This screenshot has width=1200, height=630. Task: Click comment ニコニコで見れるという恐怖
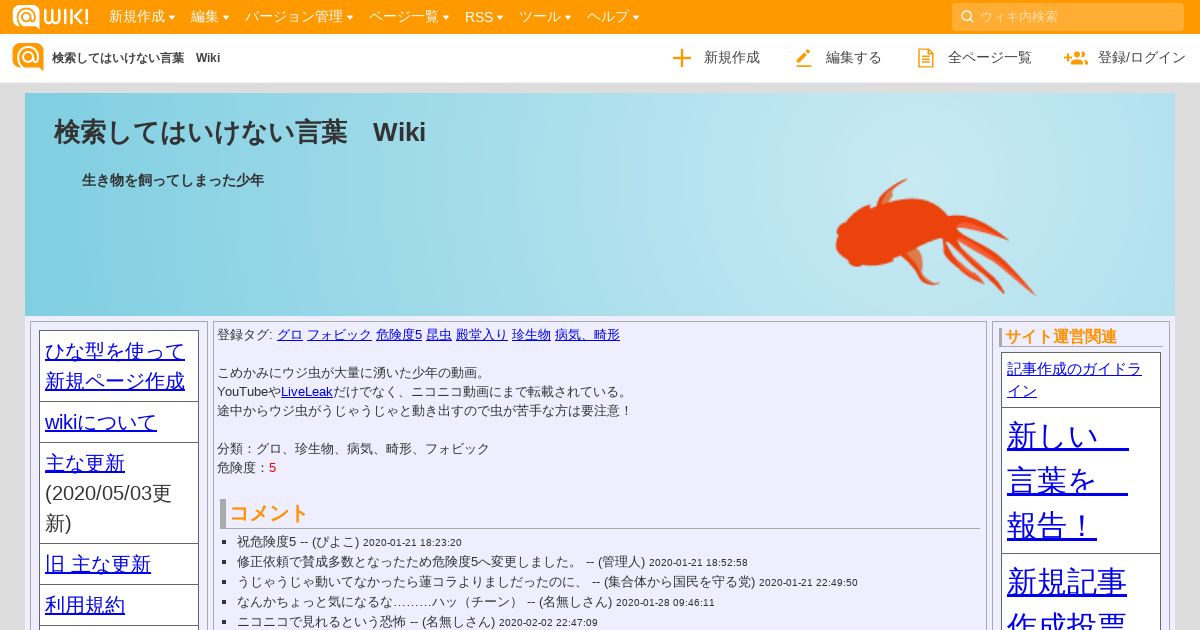point(366,622)
